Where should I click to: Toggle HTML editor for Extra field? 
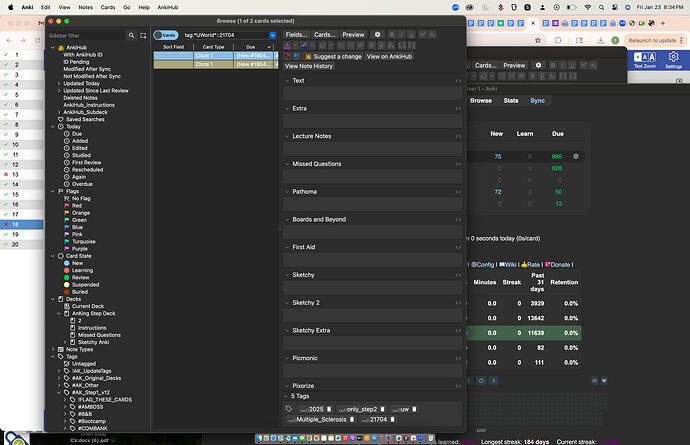[x=459, y=109]
